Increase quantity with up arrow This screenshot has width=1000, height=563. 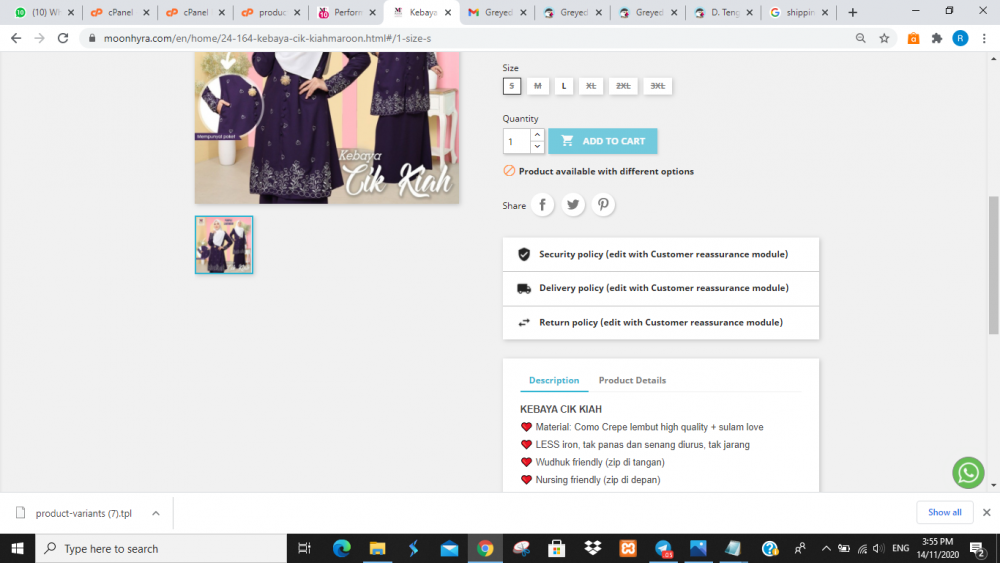click(537, 135)
